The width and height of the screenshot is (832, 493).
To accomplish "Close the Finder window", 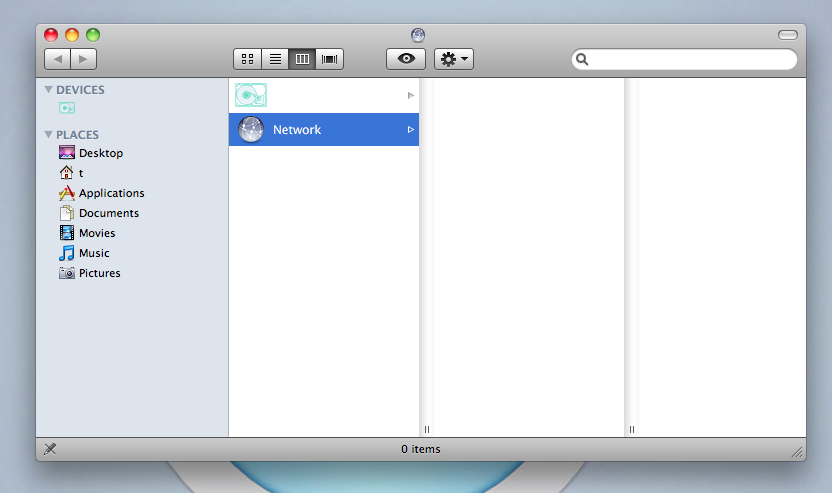I will (51, 35).
